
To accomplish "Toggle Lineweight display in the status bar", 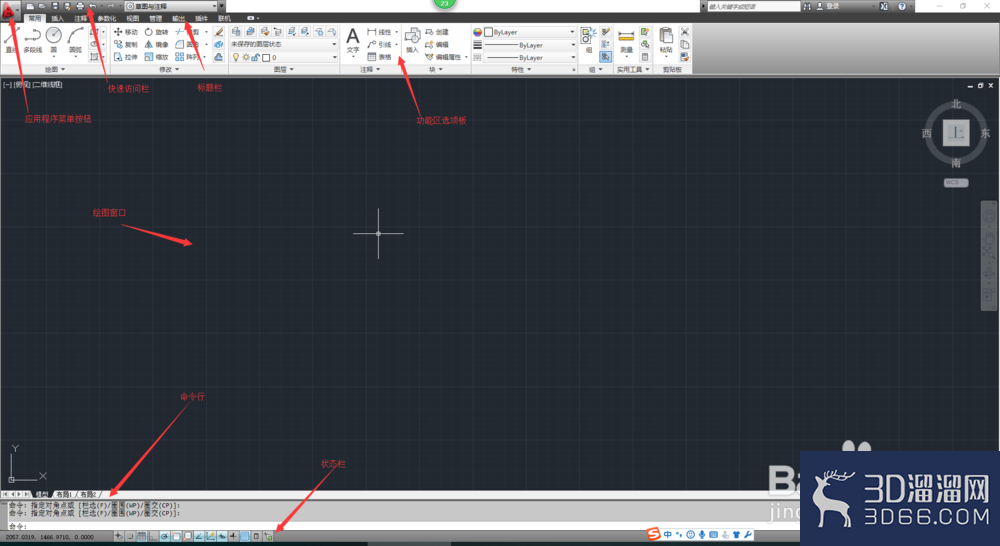I will [x=233, y=536].
